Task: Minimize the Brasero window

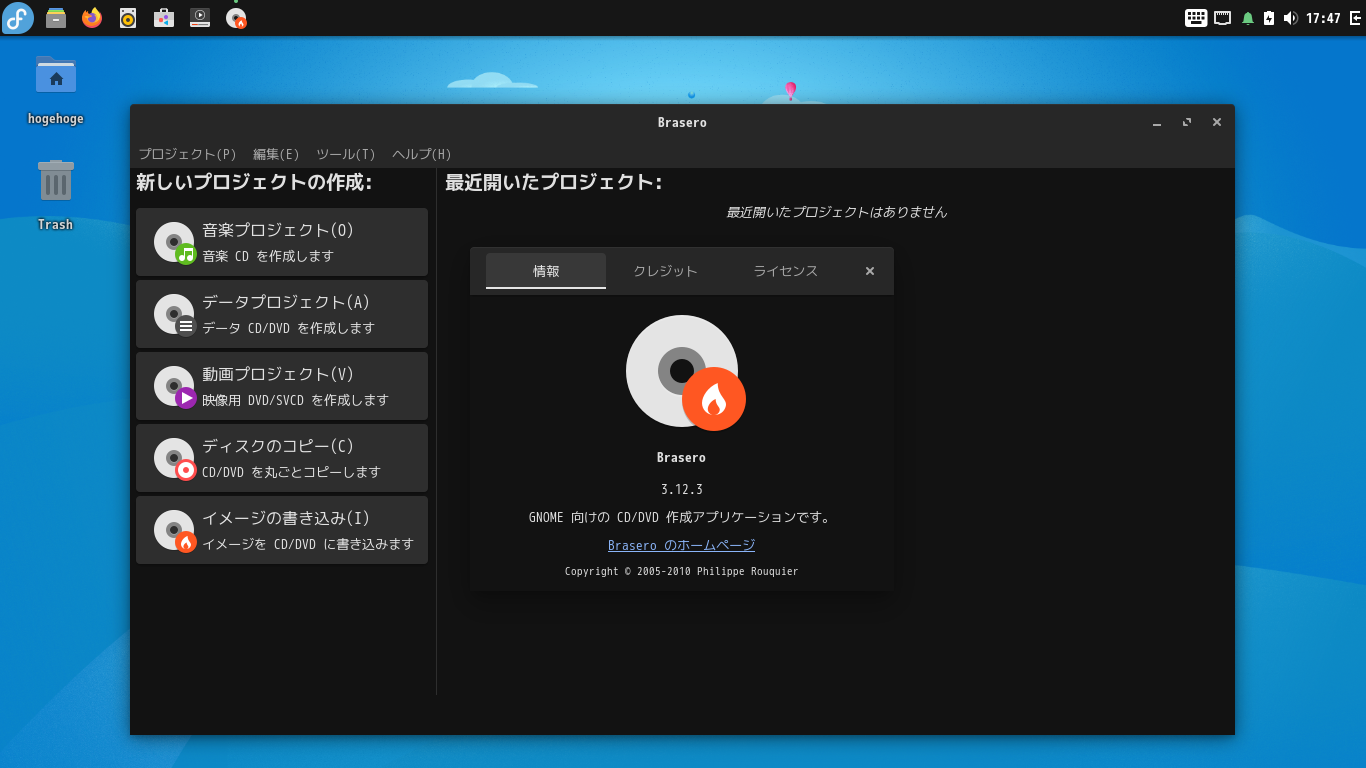Action: [1157, 122]
